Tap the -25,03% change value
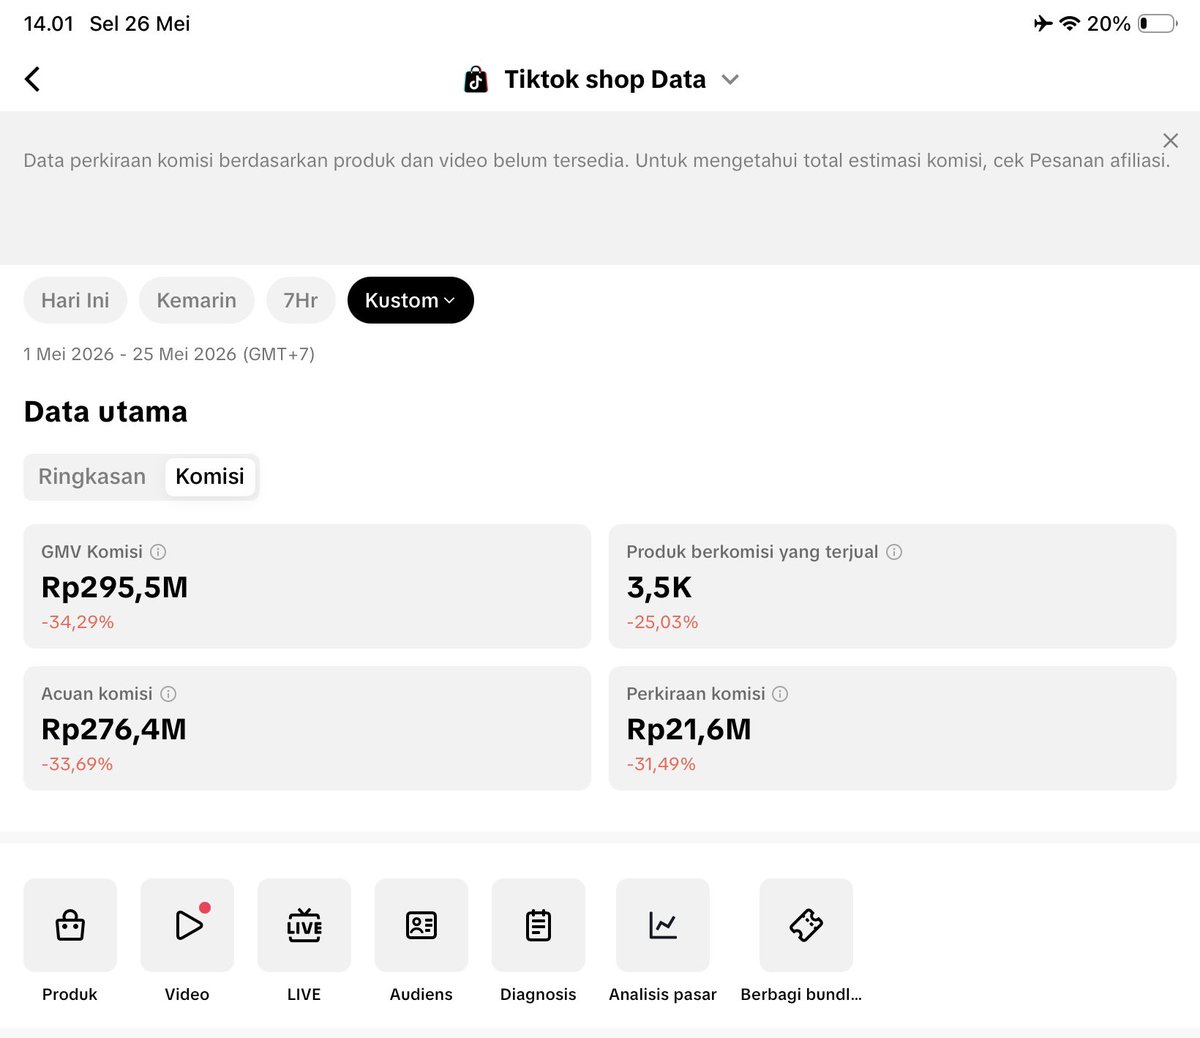The width and height of the screenshot is (1200, 1038). (662, 622)
